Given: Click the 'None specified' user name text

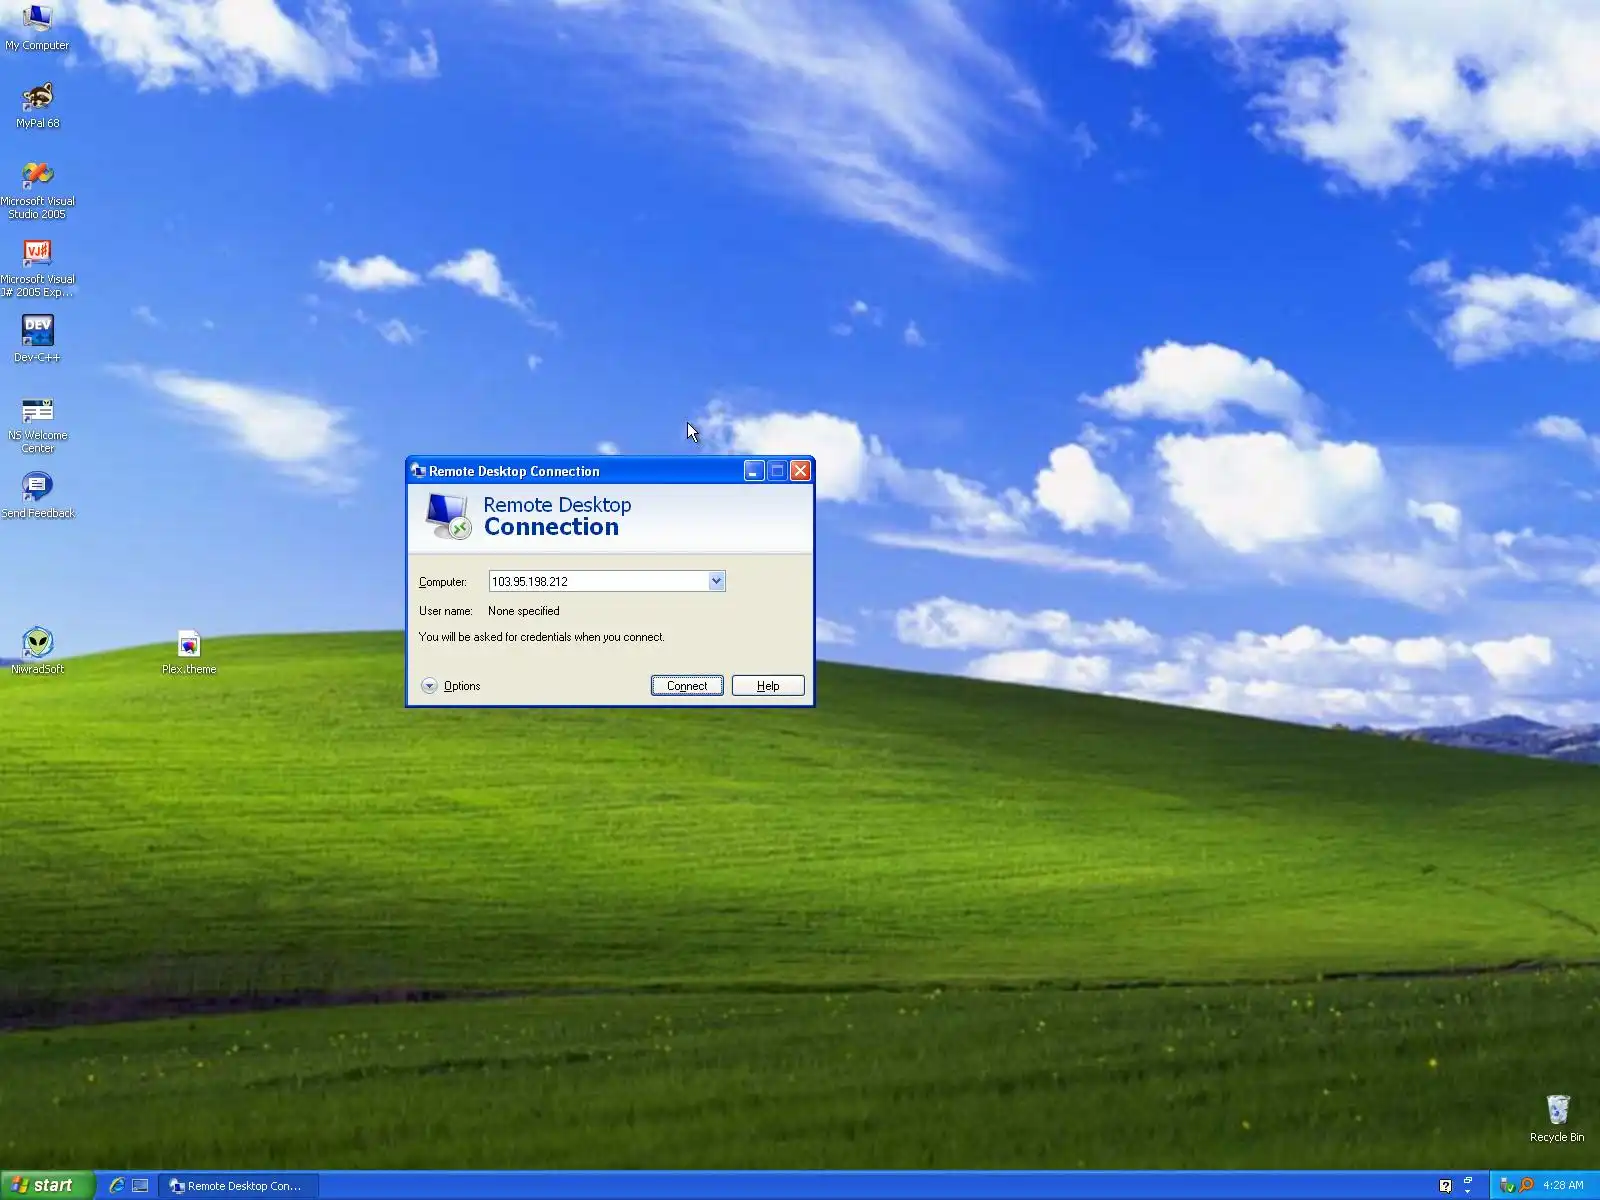Looking at the screenshot, I should (524, 611).
